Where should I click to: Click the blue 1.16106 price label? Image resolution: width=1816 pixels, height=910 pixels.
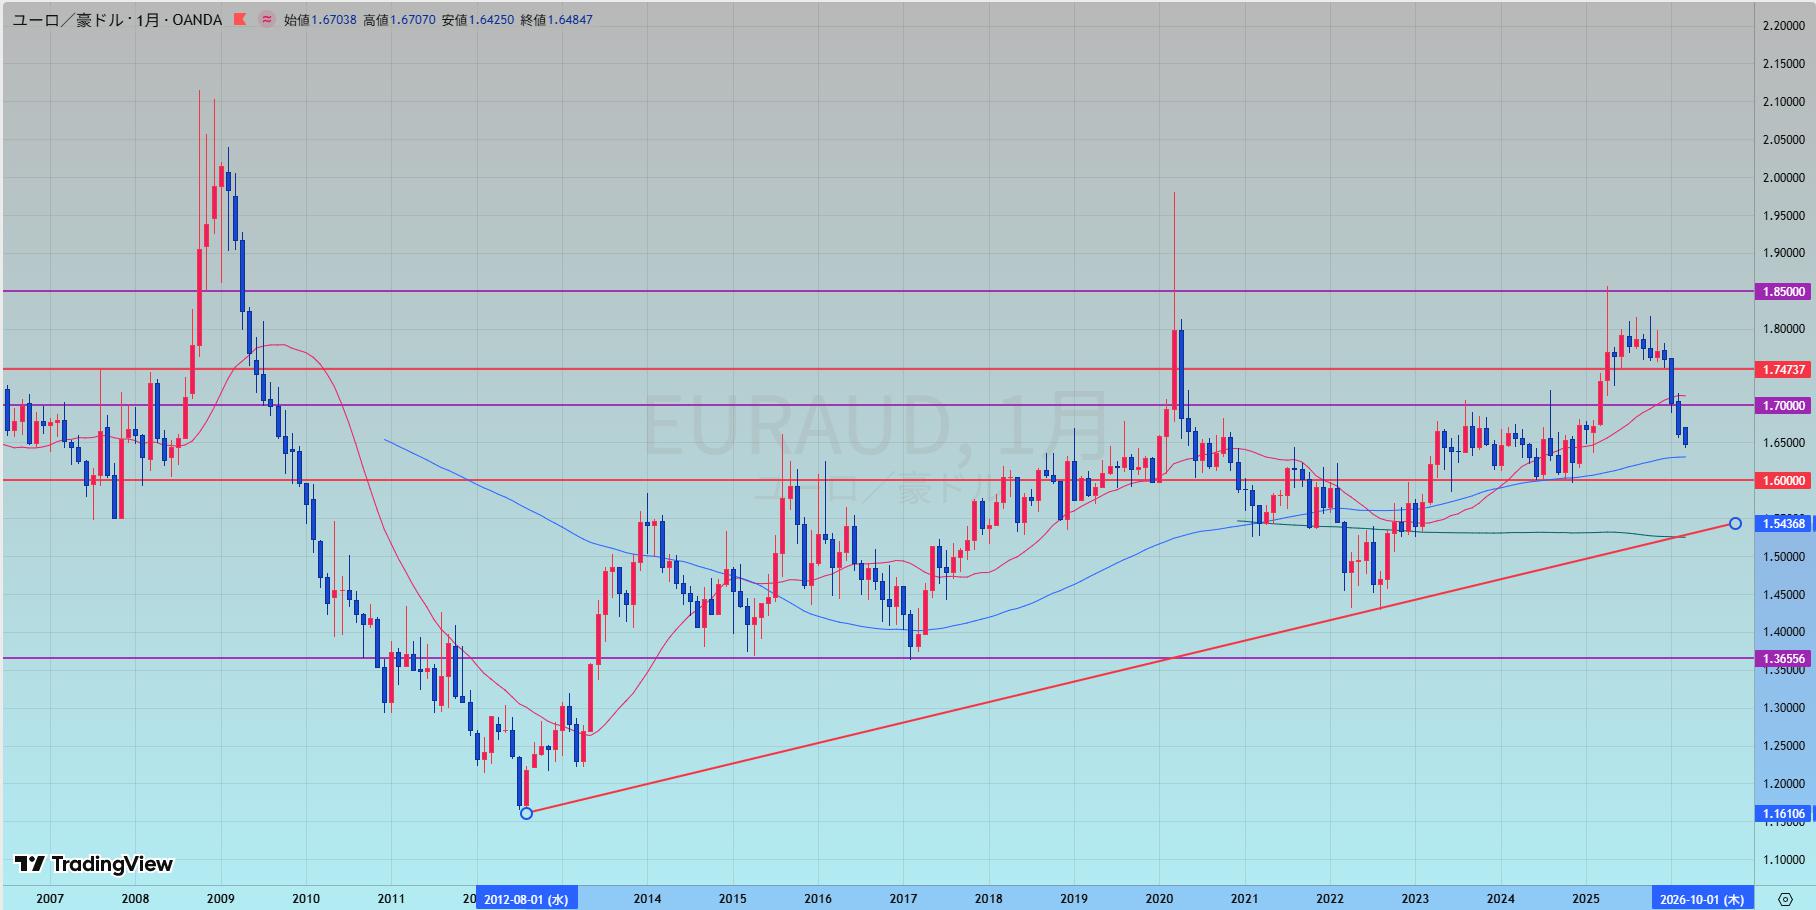click(x=1784, y=814)
